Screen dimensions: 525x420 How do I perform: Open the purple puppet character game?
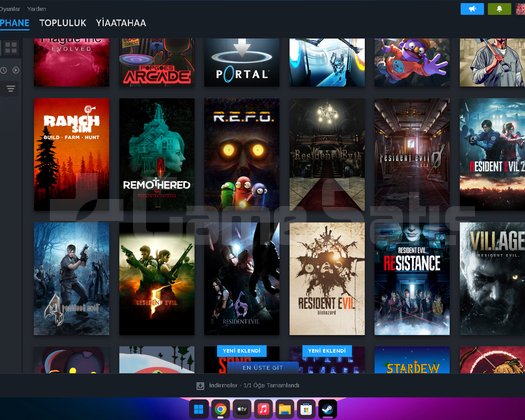pyautogui.click(x=412, y=62)
